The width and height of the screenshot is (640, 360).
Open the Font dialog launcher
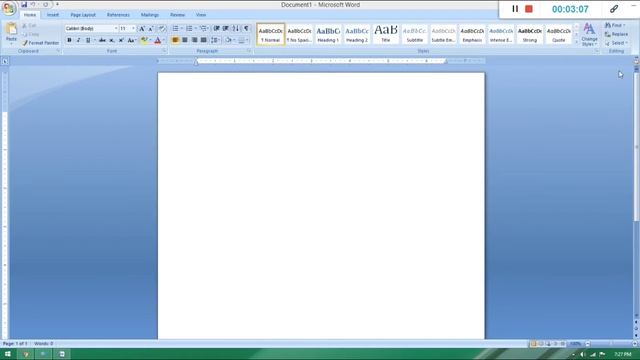(164, 51)
